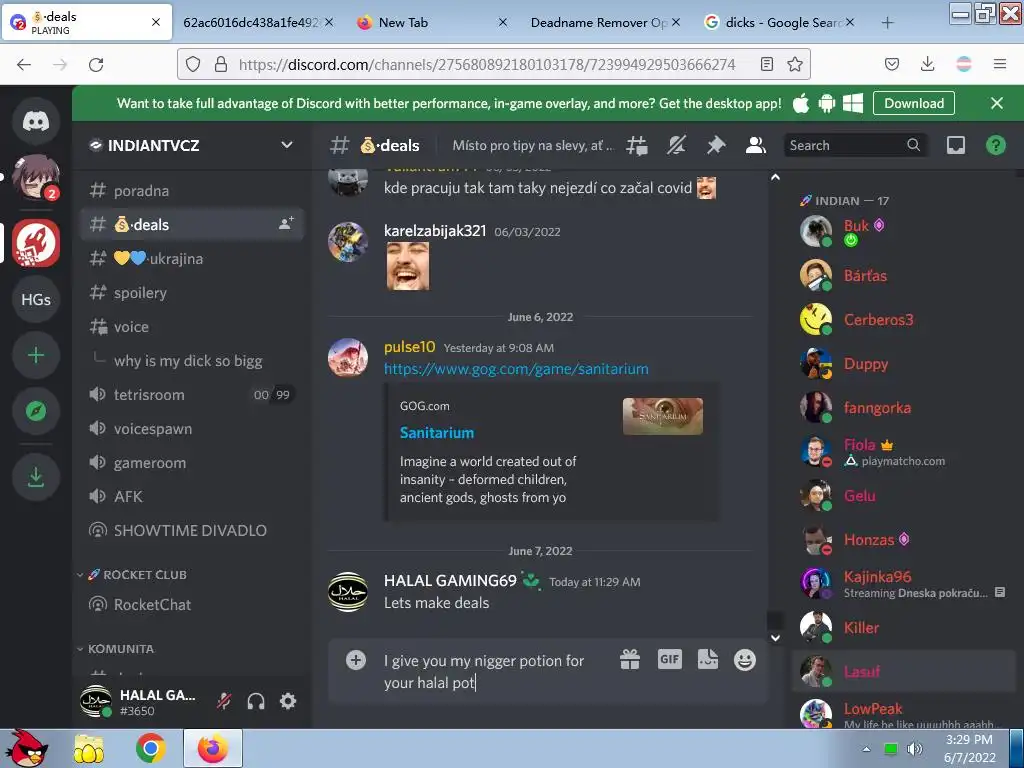Reload the page in Firefox
Image resolution: width=1024 pixels, height=768 pixels.
tap(96, 65)
